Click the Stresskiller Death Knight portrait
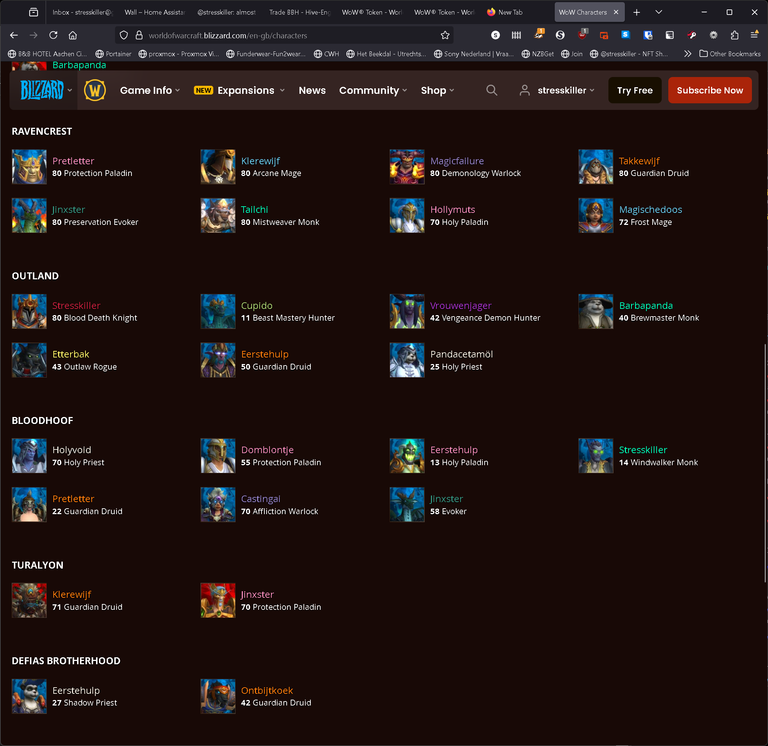This screenshot has height=746, width=768. coord(29,312)
